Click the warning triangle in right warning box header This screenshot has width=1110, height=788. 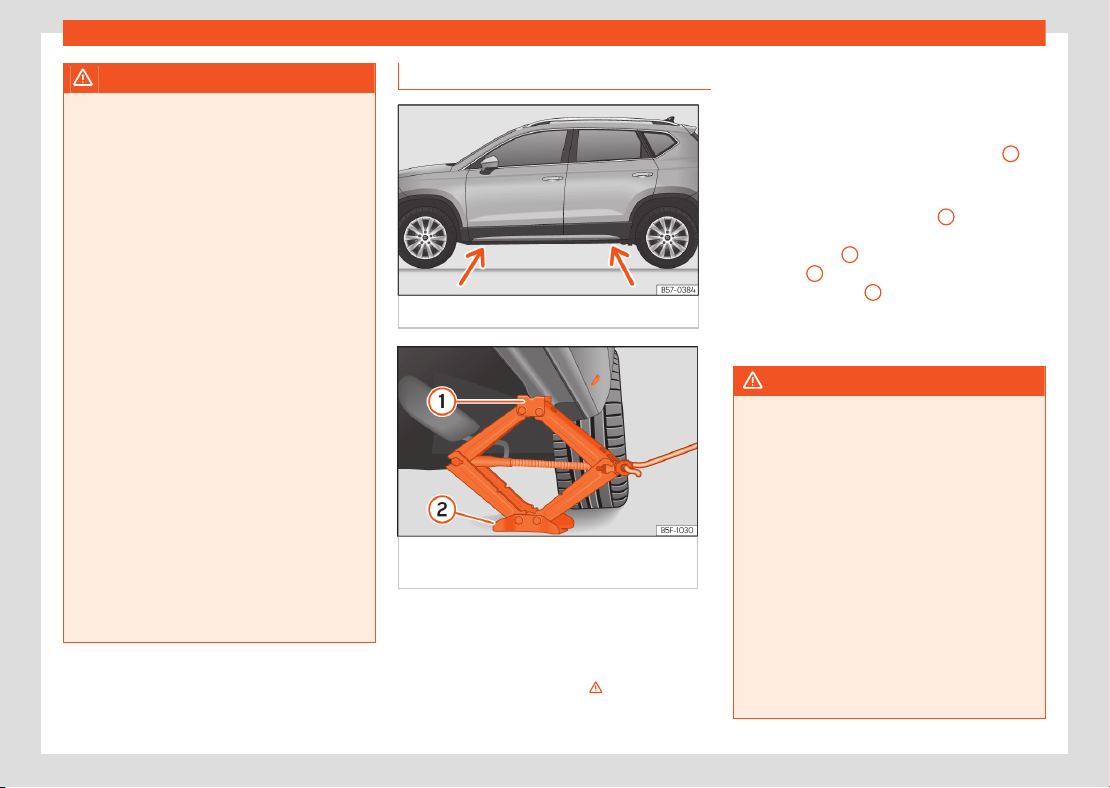pos(753,380)
